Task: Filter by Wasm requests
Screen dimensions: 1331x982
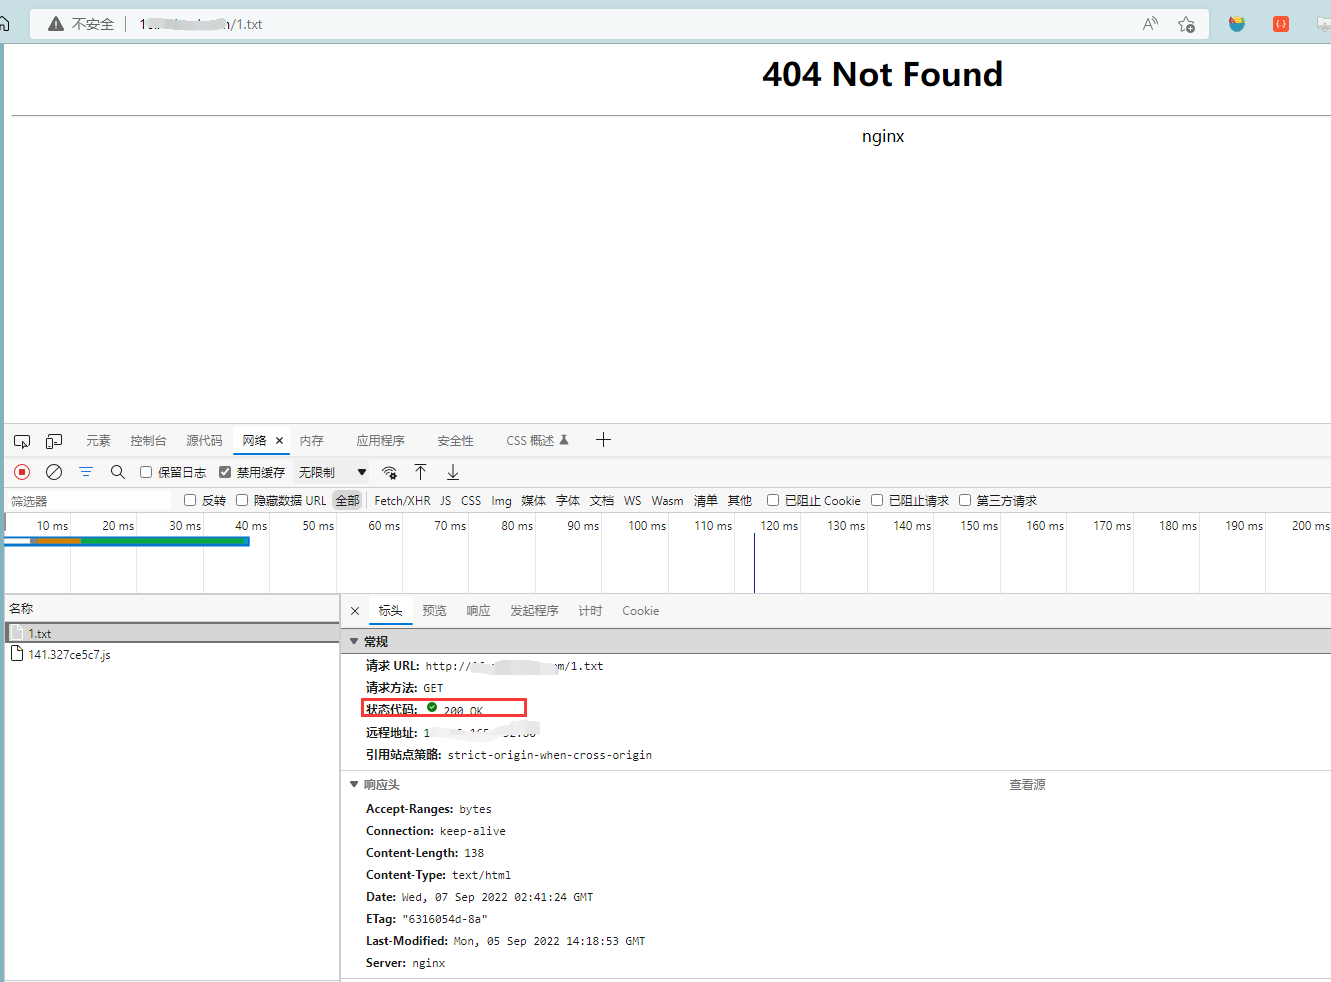Action: 667,501
